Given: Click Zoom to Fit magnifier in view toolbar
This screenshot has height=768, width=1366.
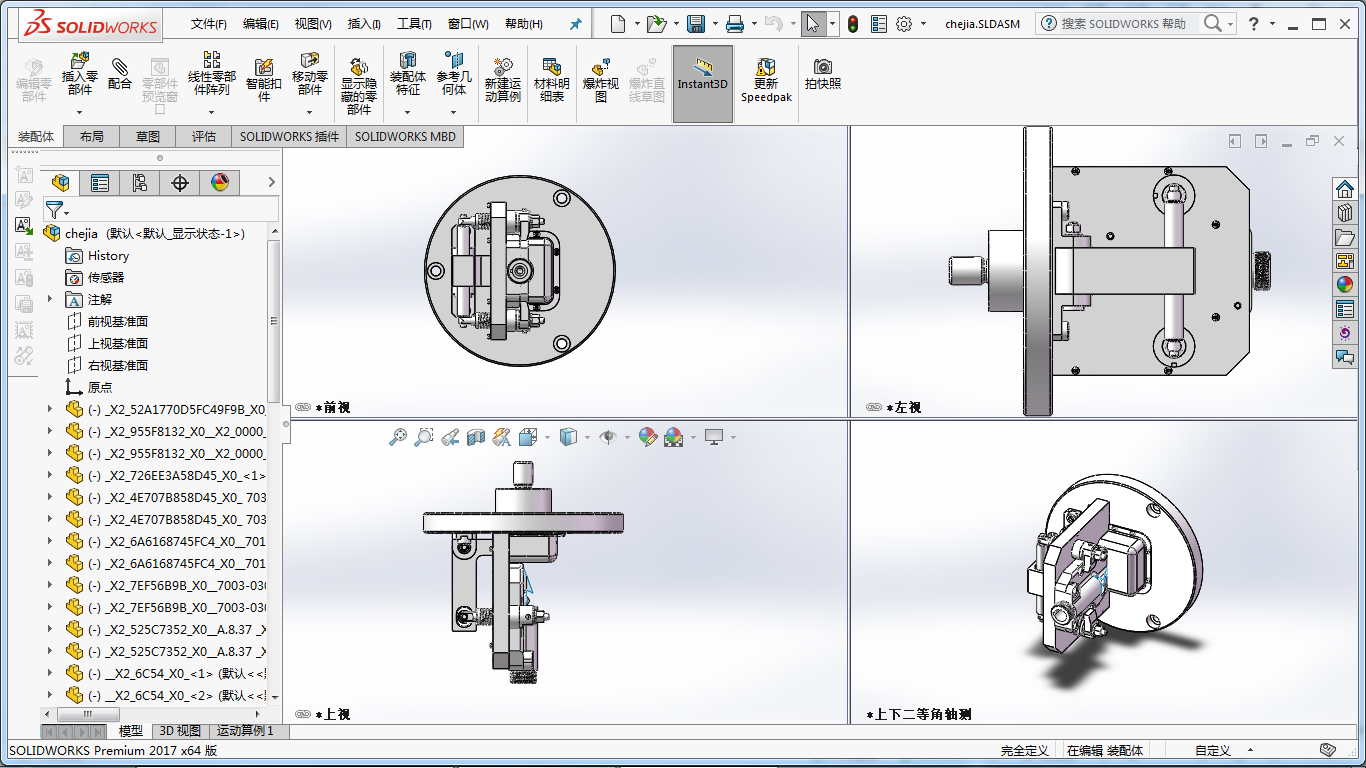Looking at the screenshot, I should click(398, 437).
